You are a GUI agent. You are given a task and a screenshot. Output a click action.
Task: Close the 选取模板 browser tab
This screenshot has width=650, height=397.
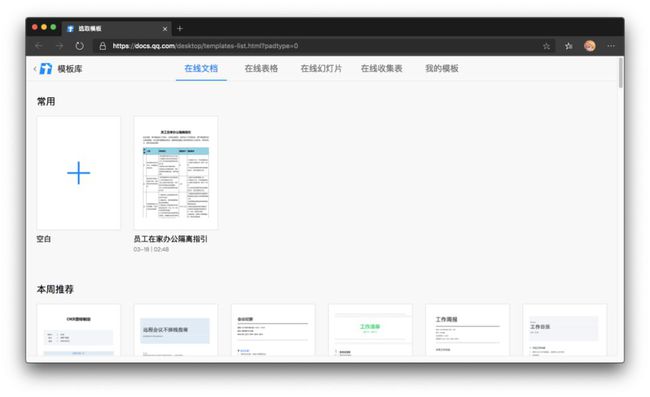[x=165, y=29]
